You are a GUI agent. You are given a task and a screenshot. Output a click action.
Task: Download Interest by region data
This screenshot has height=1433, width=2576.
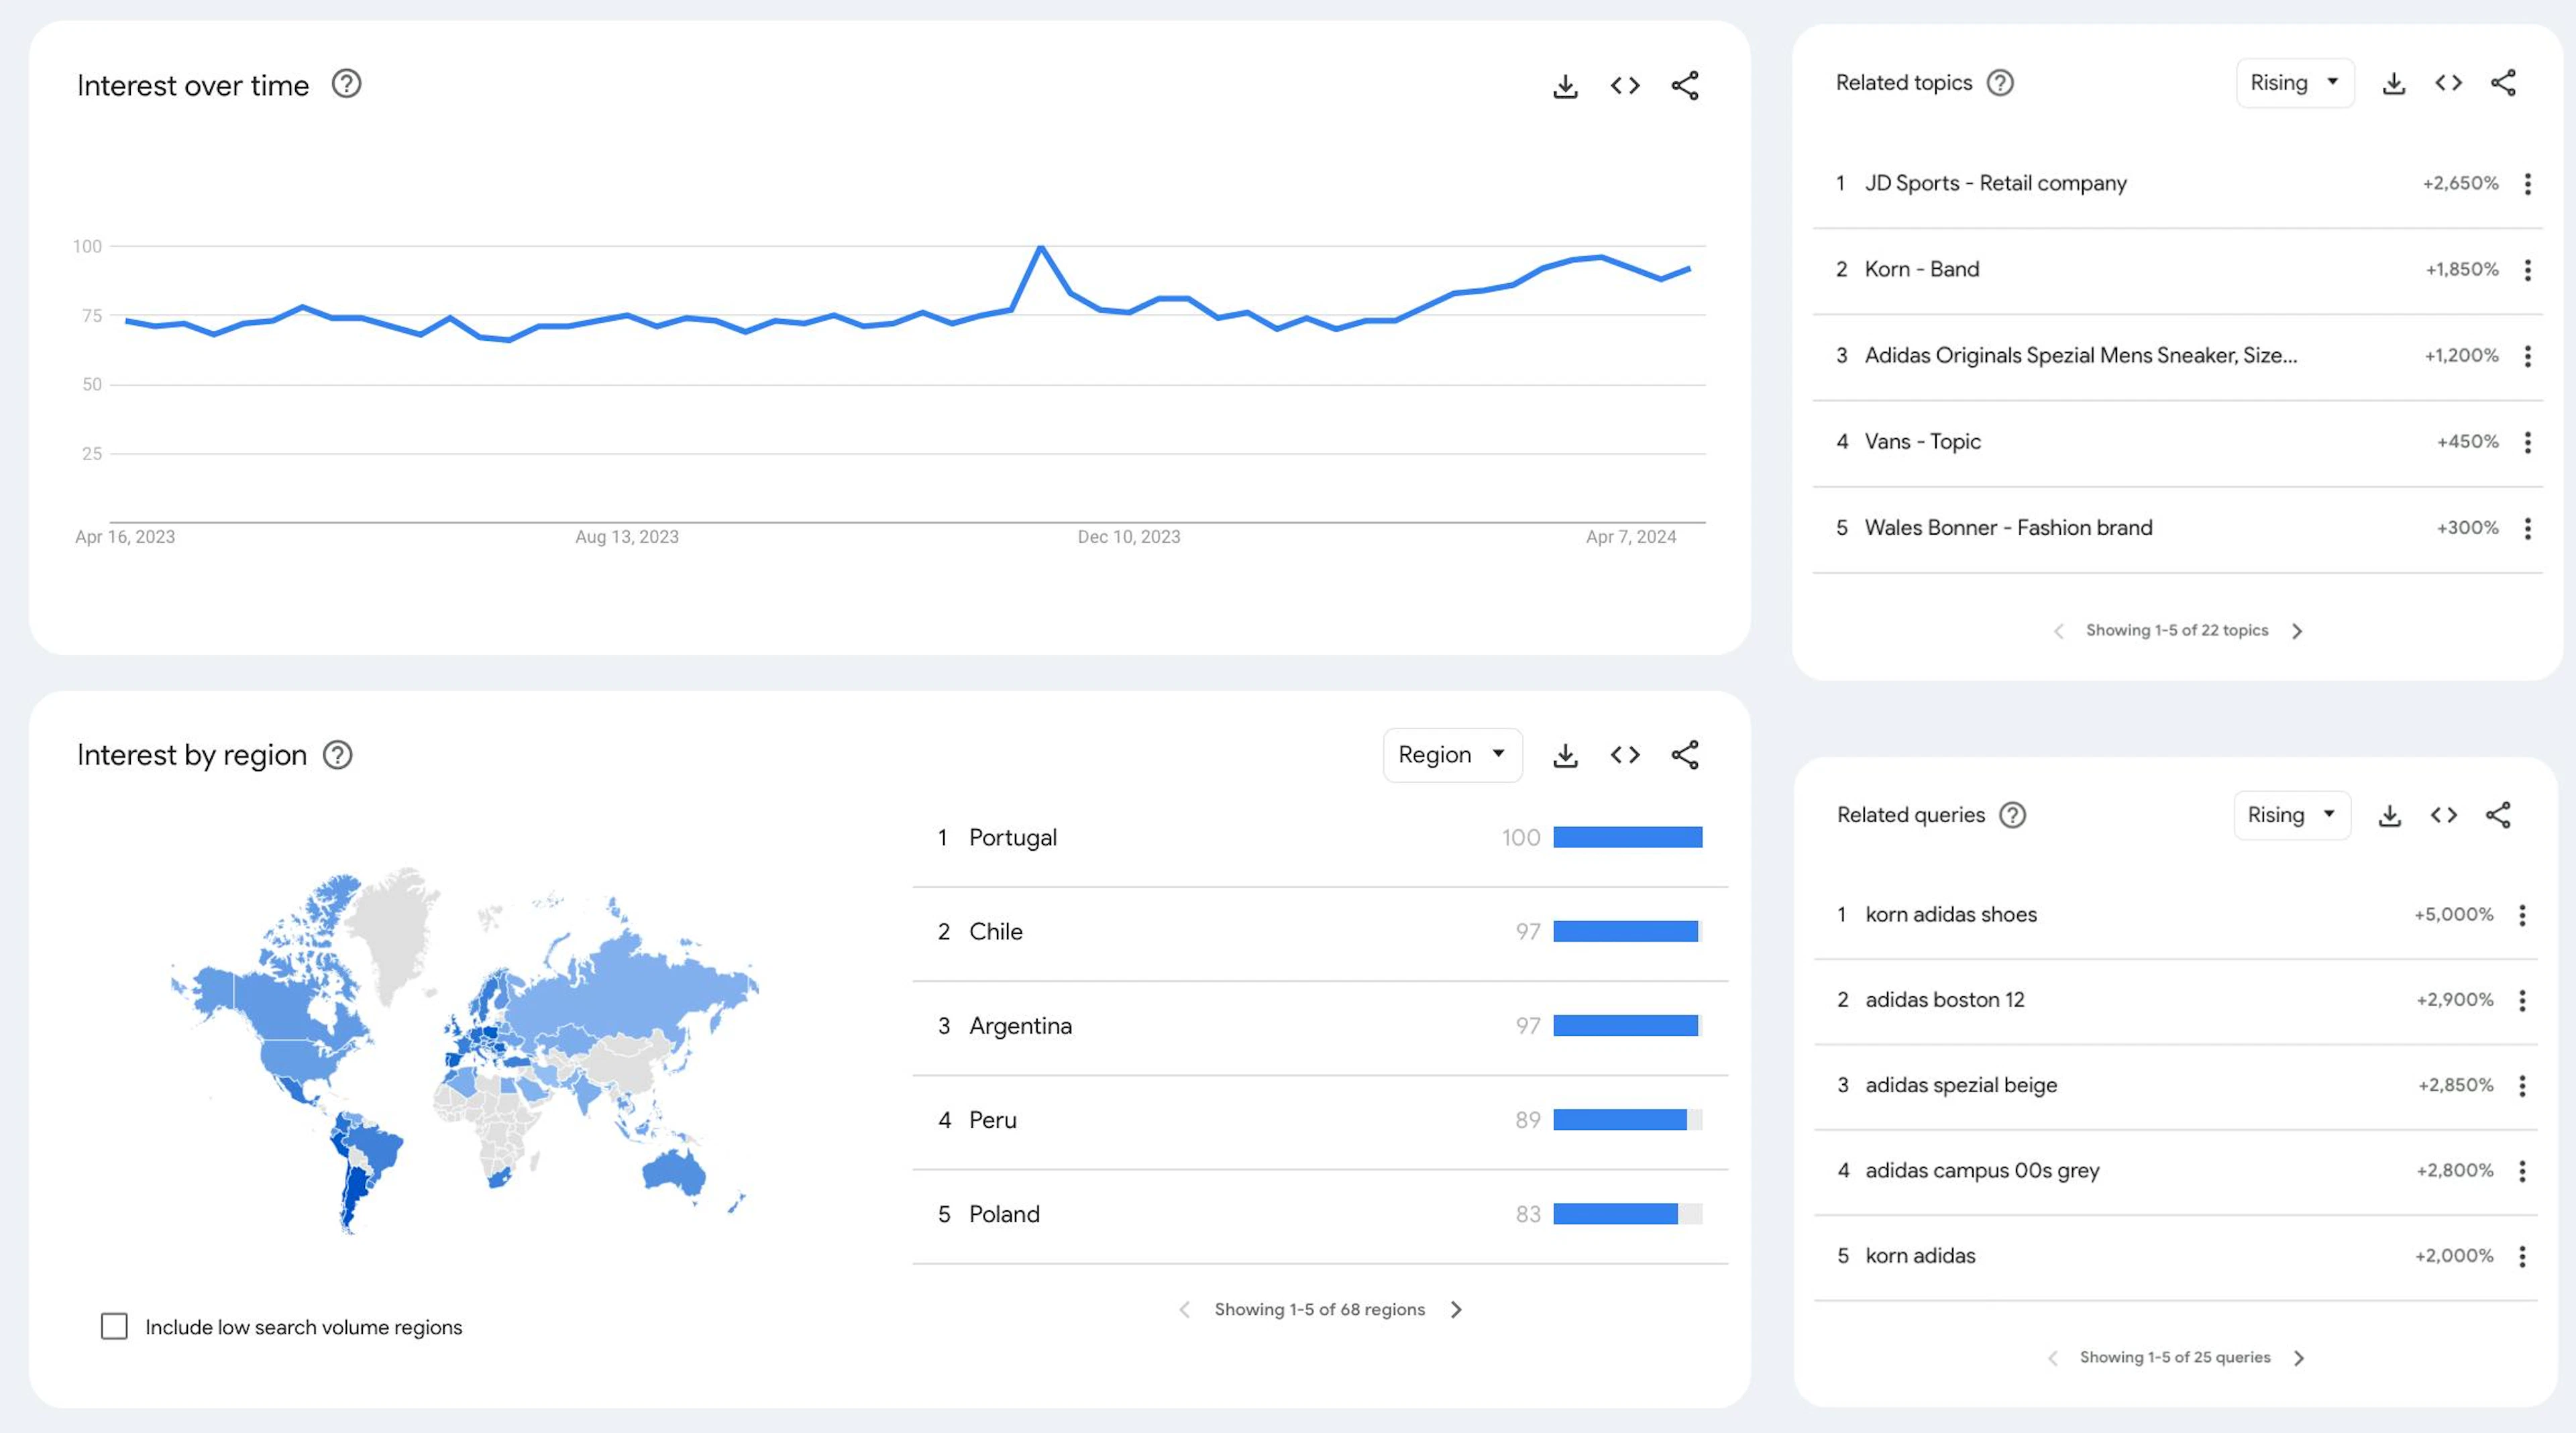[x=1565, y=755]
